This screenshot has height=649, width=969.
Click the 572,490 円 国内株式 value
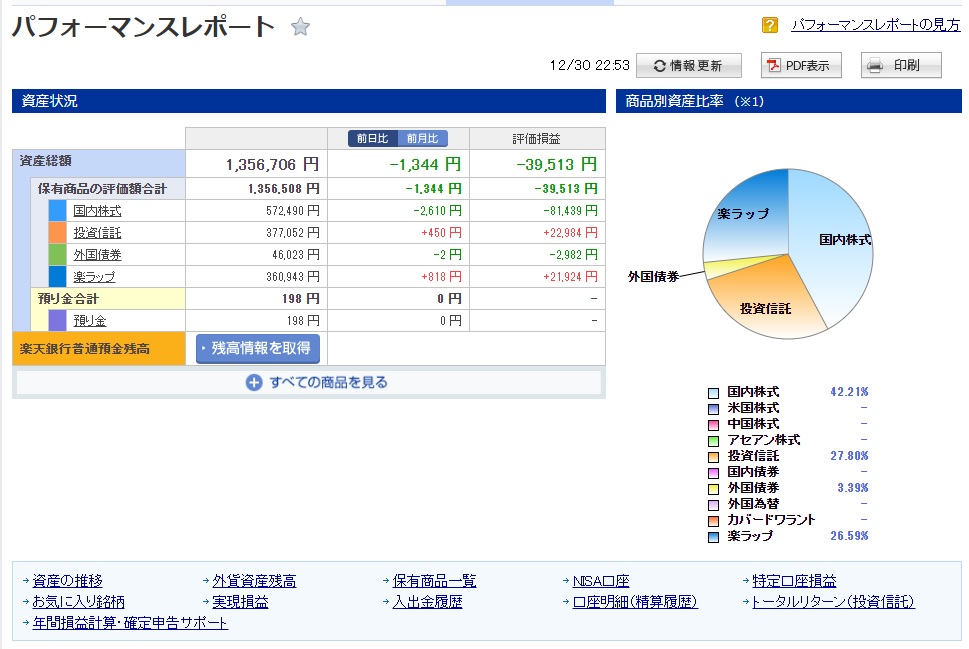click(x=293, y=211)
